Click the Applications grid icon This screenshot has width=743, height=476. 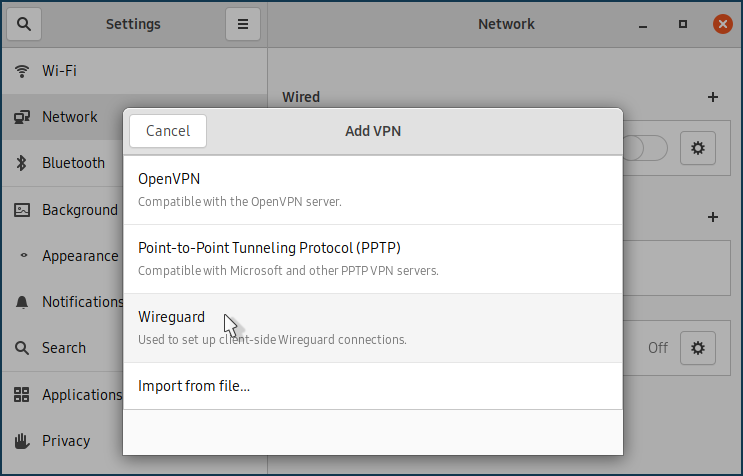(21, 395)
